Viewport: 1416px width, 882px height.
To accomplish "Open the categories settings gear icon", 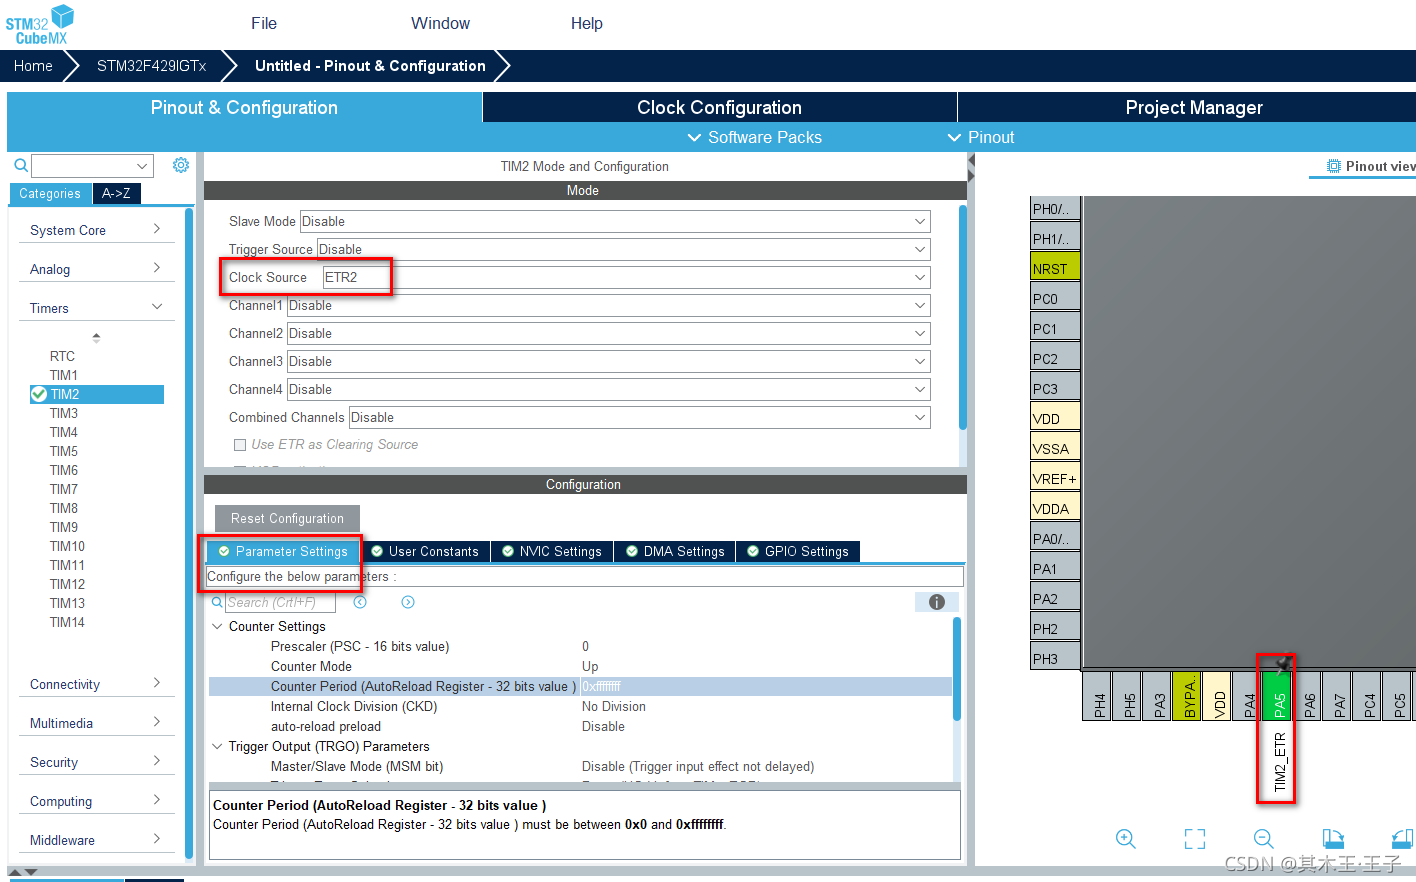I will pyautogui.click(x=180, y=165).
